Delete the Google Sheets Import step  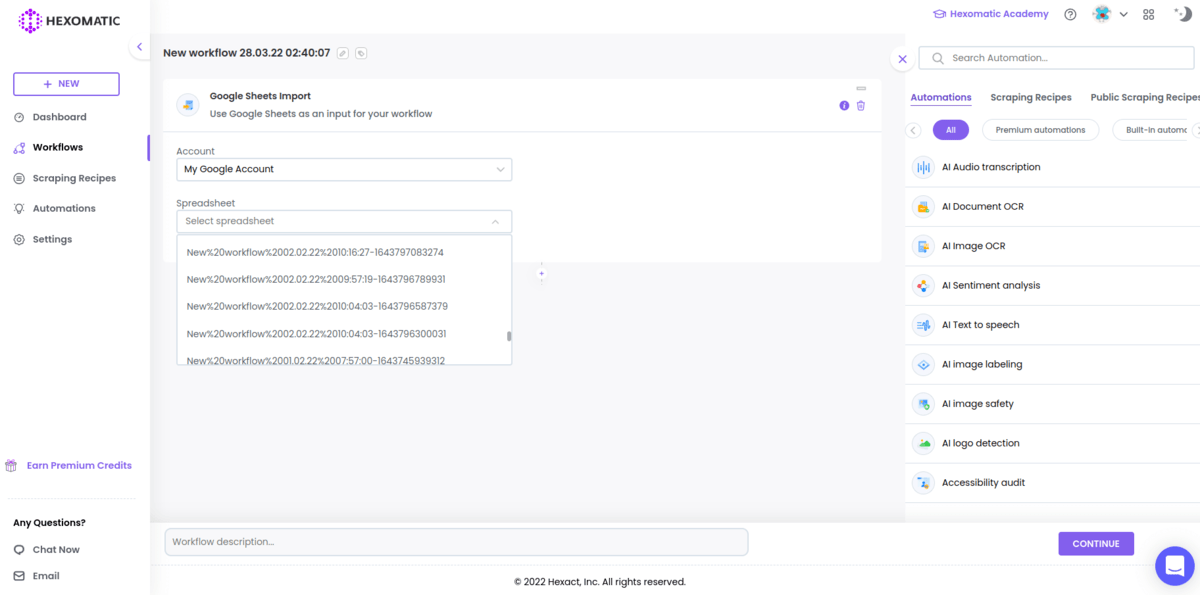coord(861,106)
